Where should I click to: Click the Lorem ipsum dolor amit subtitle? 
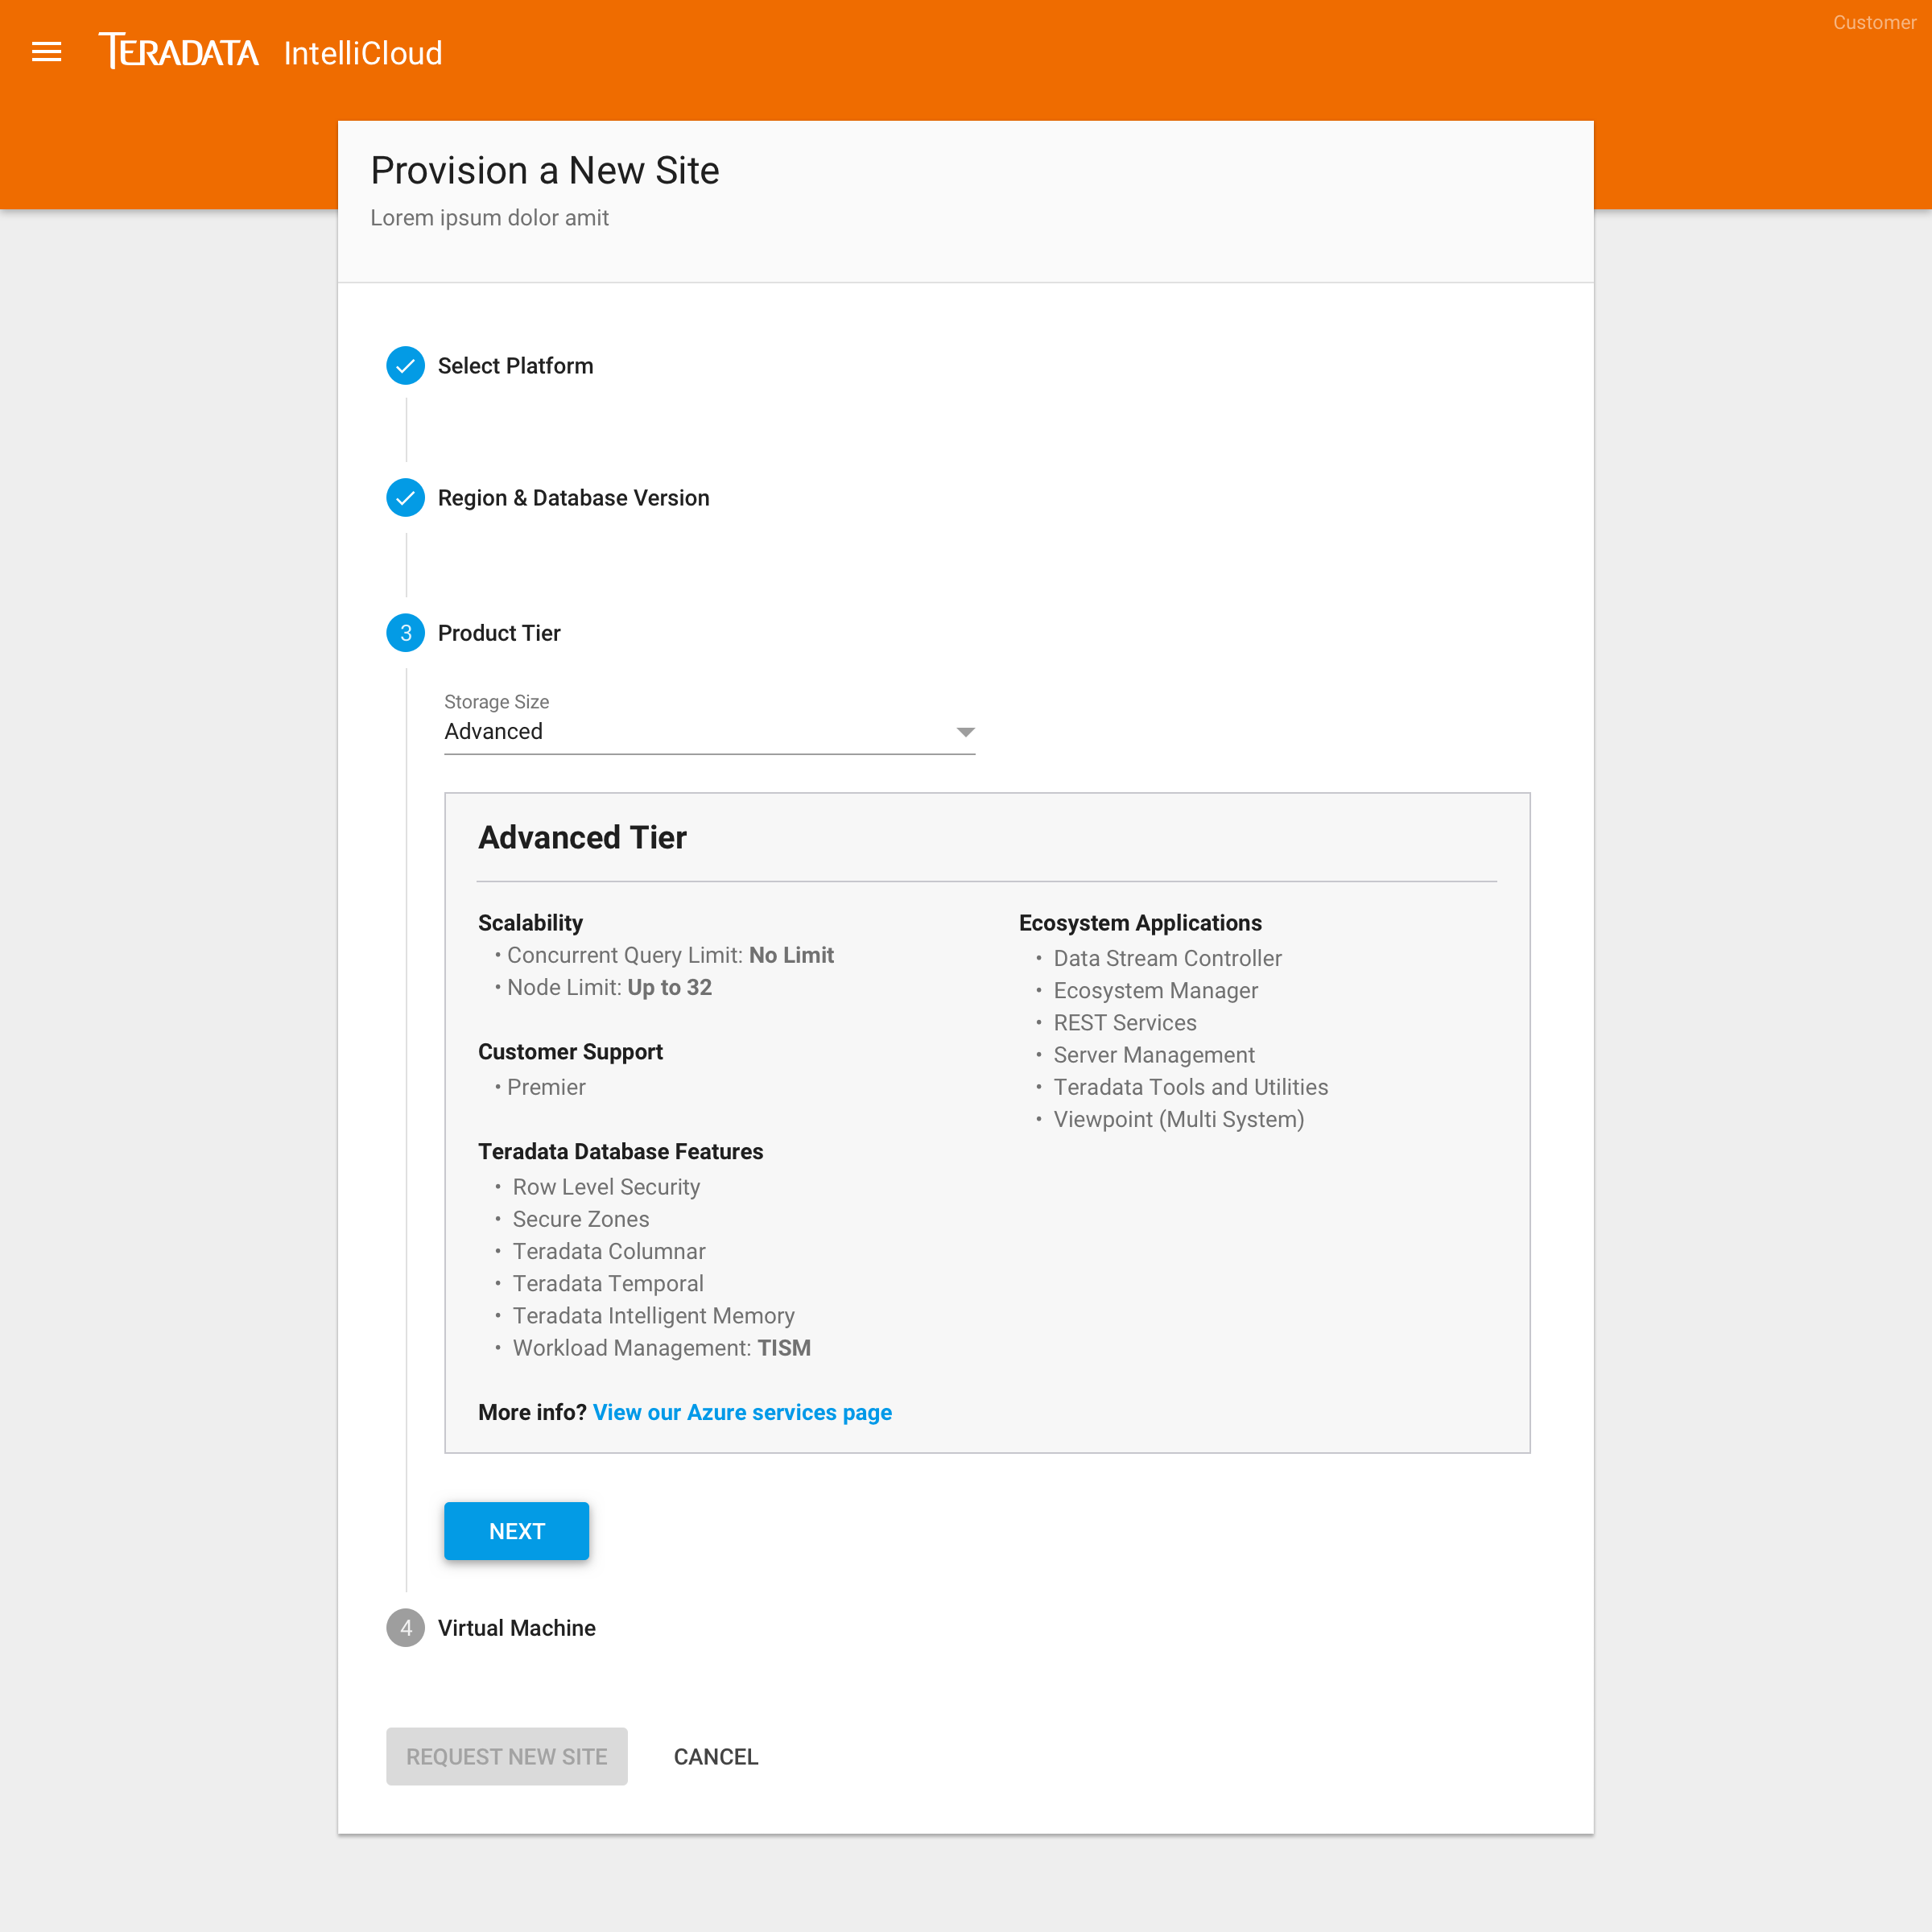490,218
